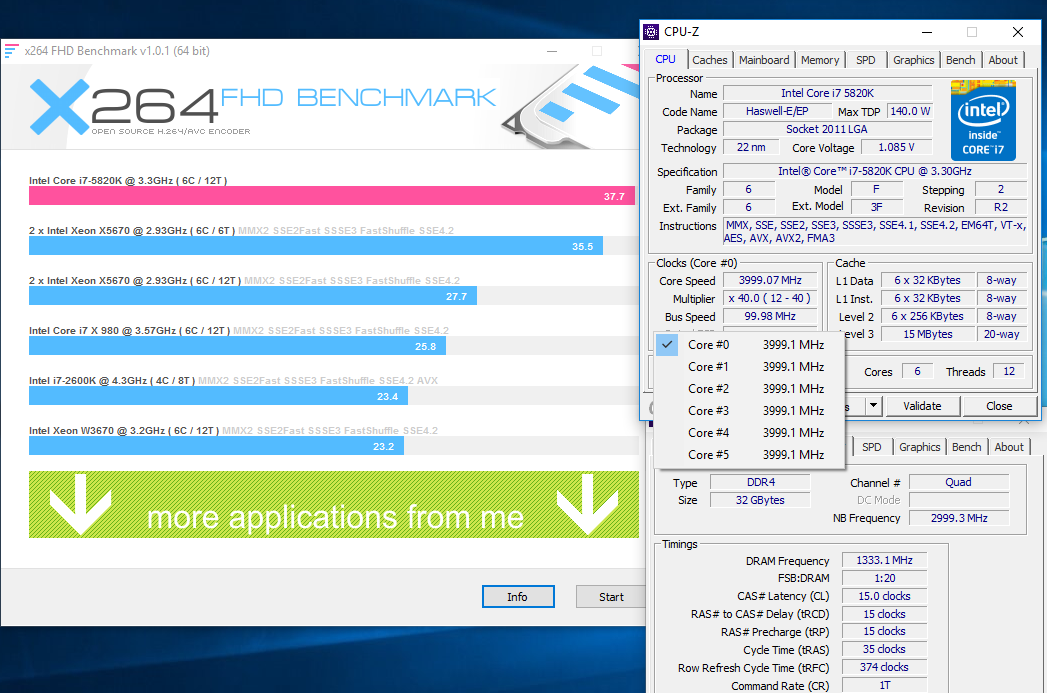Open the Memory tab in front CPU-Z
This screenshot has width=1047, height=693.
coord(820,60)
